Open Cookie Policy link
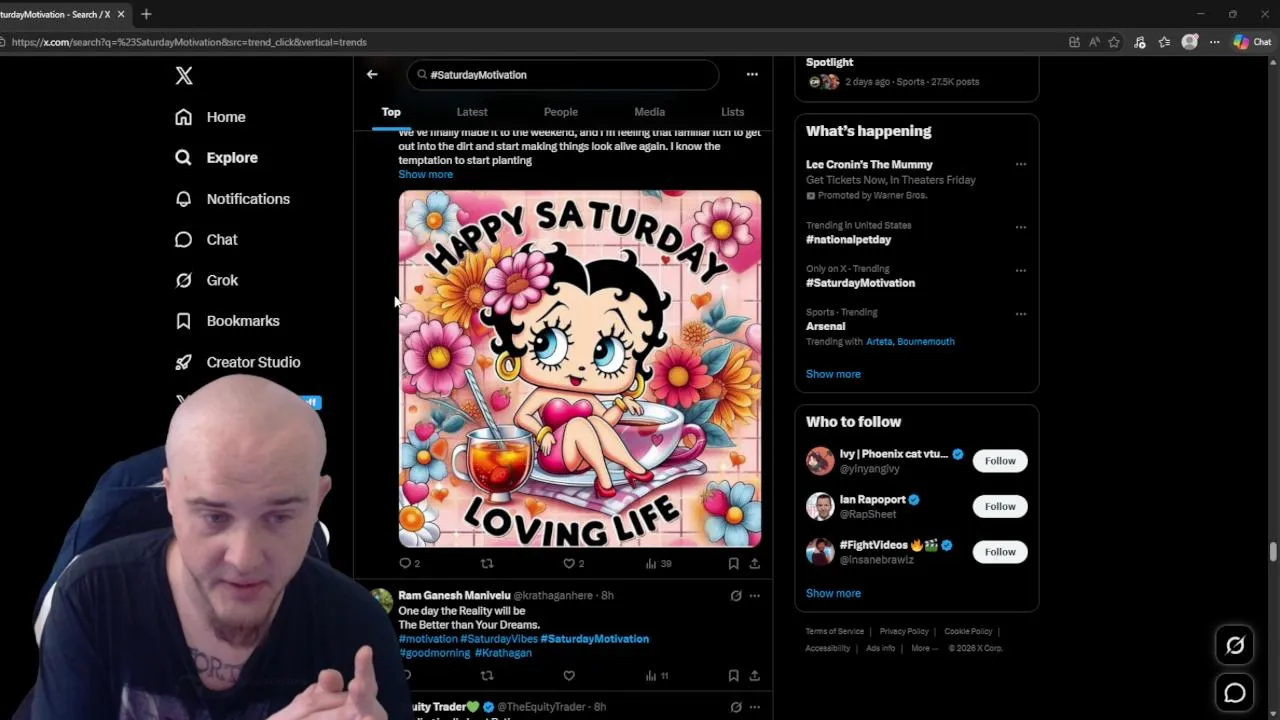This screenshot has width=1280, height=720. 968,632
